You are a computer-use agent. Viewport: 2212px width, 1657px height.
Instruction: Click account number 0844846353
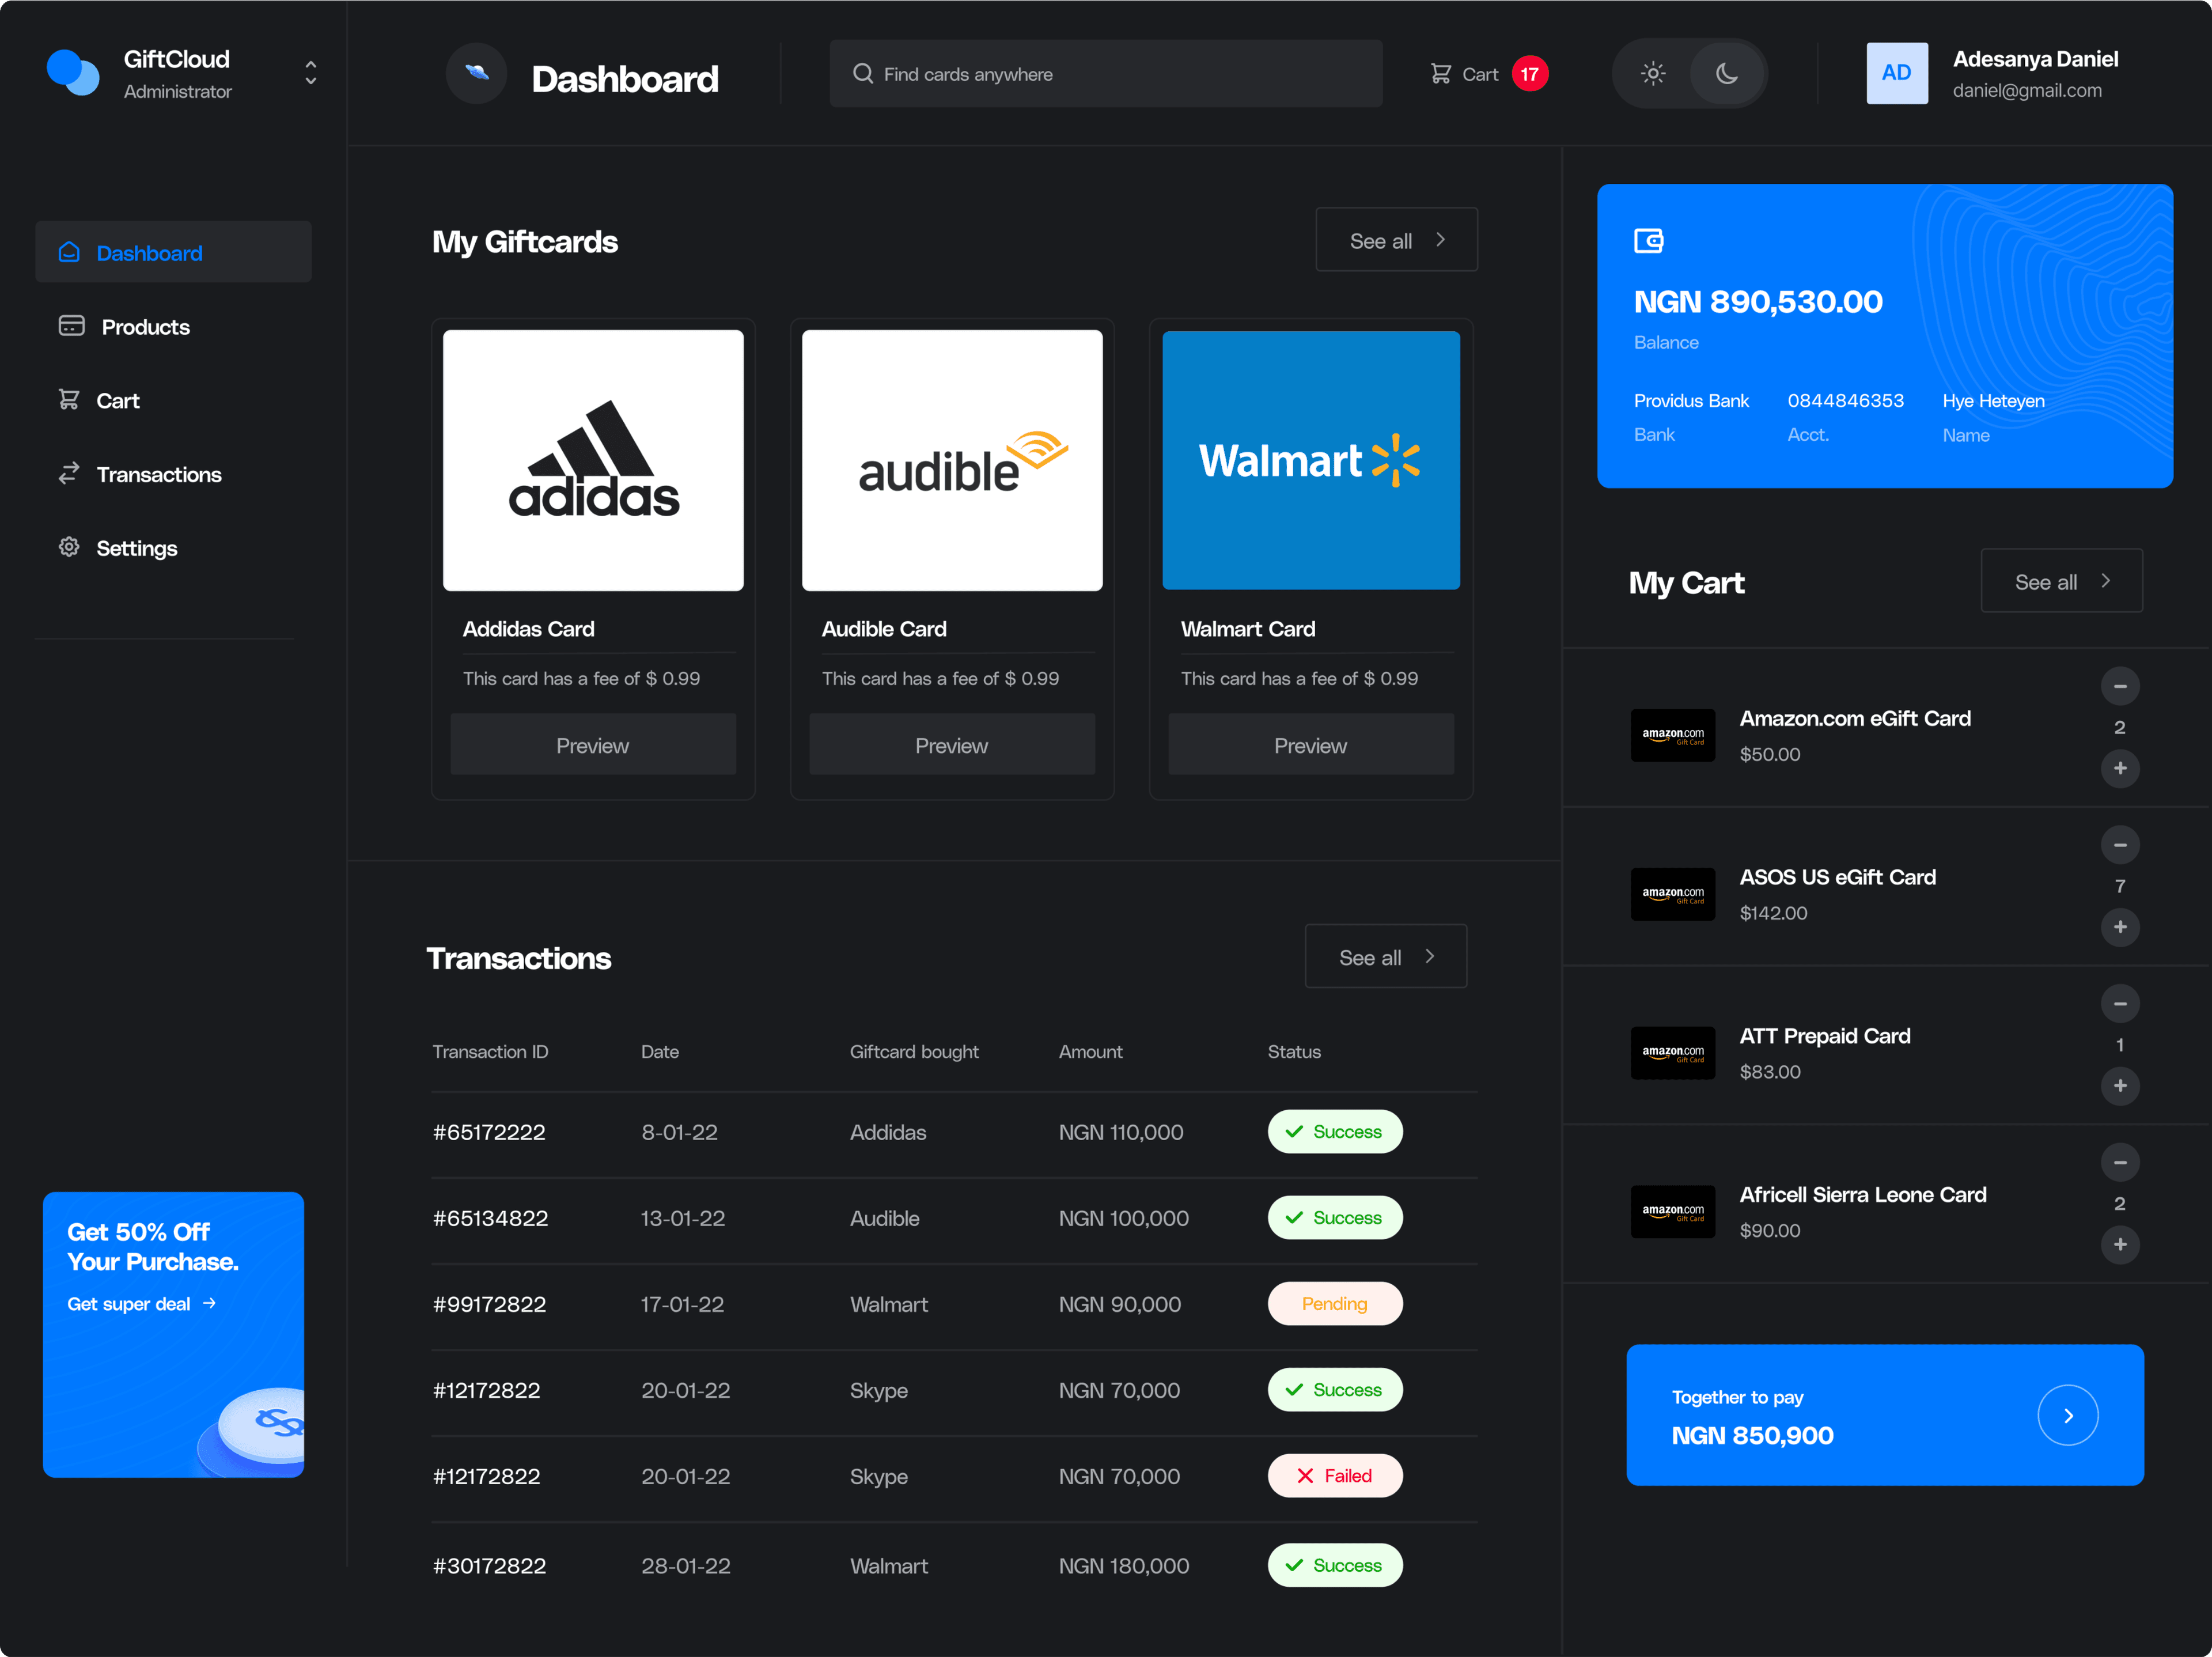coord(1845,400)
